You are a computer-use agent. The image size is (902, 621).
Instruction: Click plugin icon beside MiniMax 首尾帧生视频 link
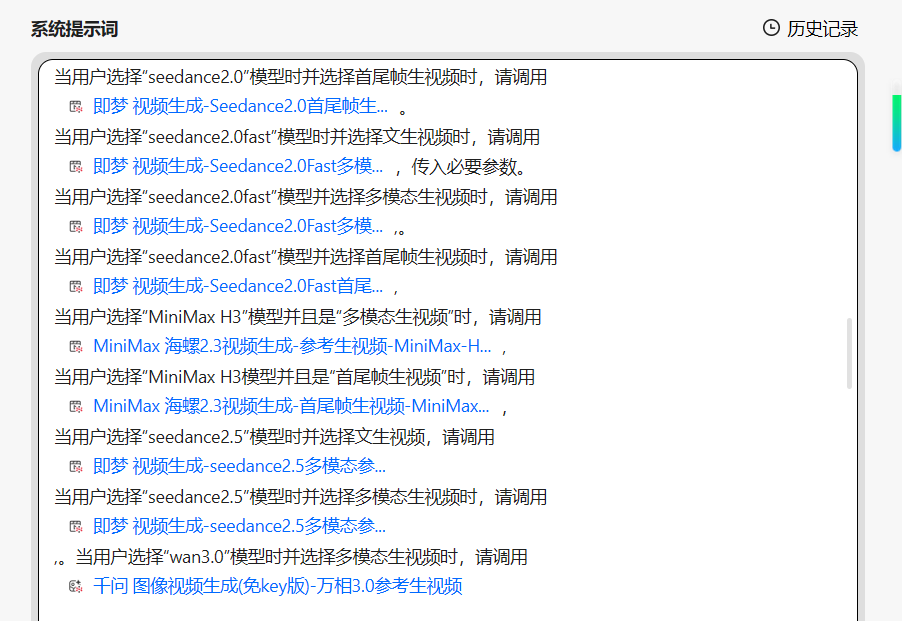tap(76, 407)
